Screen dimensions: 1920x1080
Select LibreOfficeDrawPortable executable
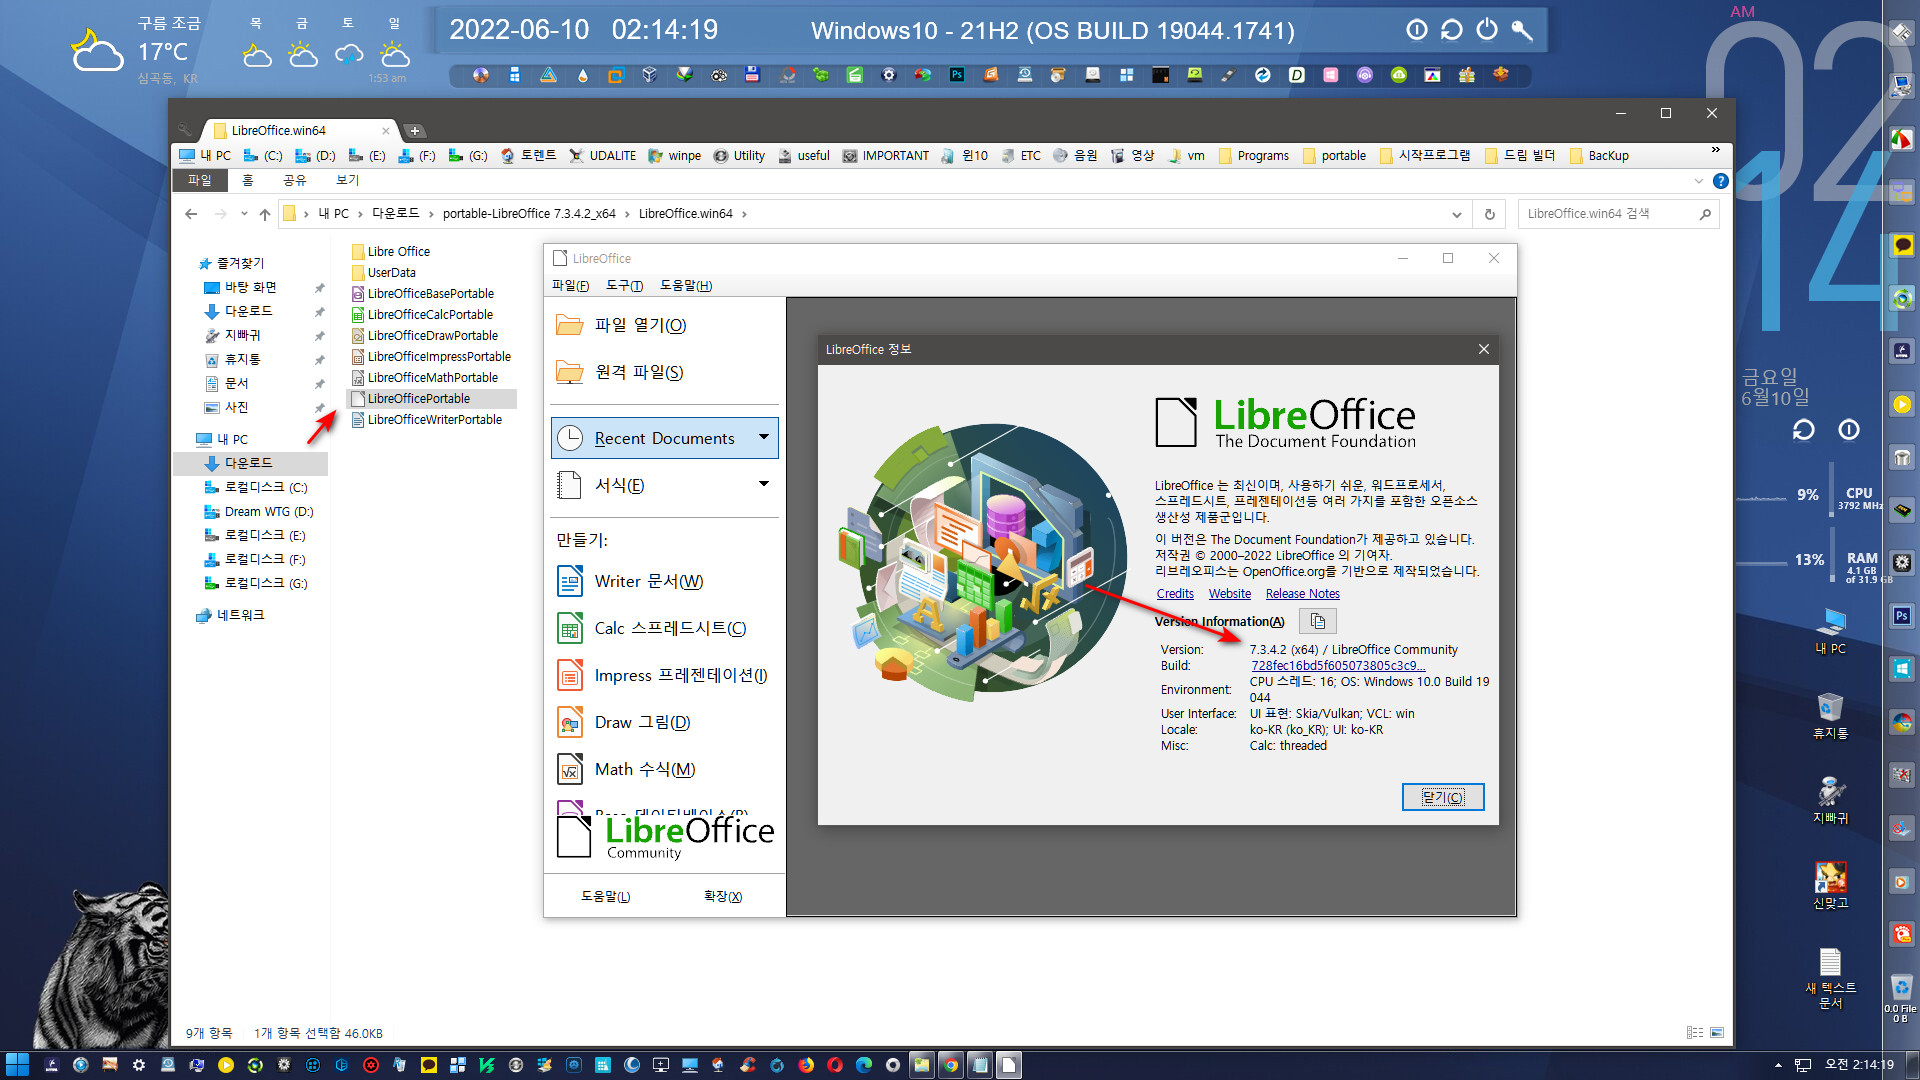(432, 335)
